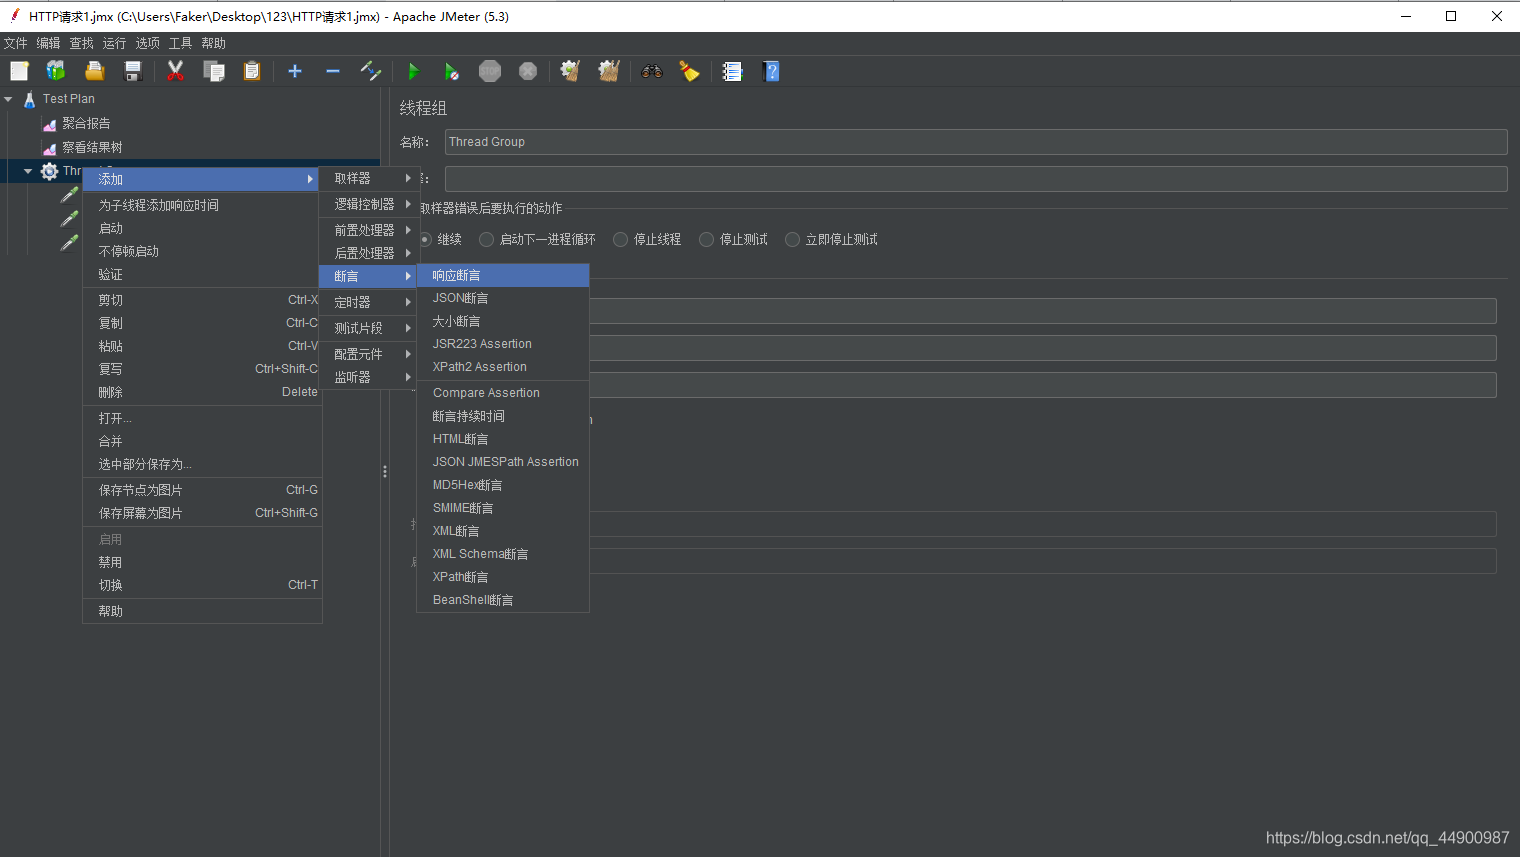Click the Open file folder icon

tap(94, 71)
